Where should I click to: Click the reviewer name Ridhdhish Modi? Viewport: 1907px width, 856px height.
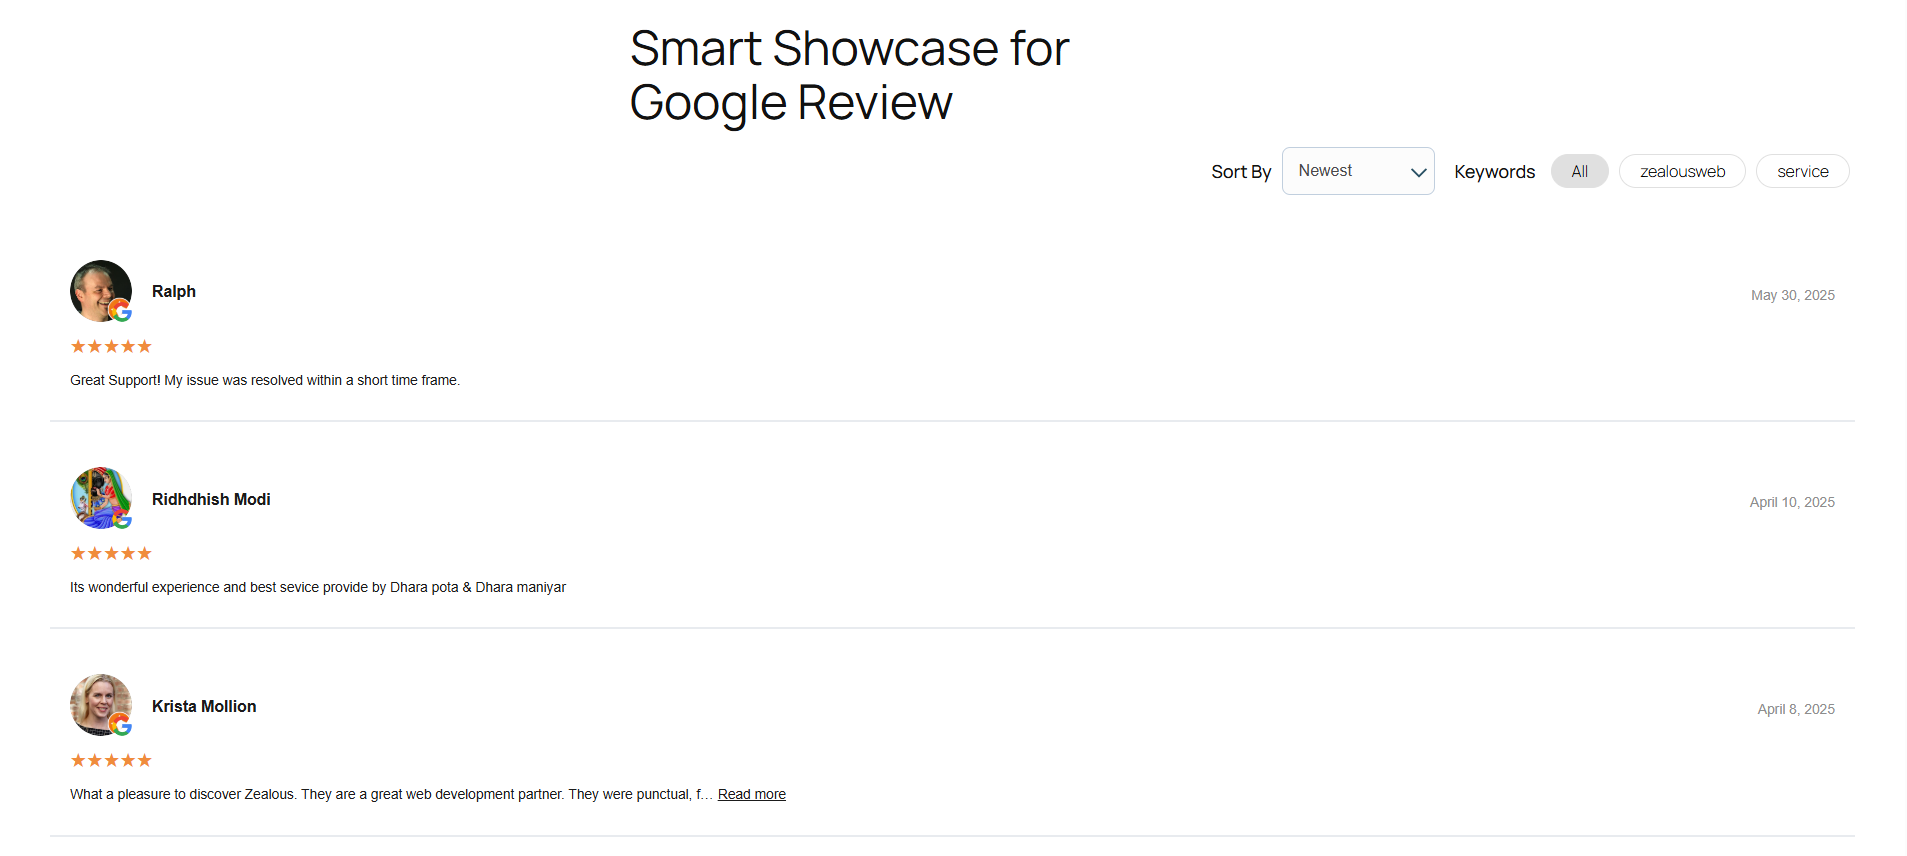click(x=211, y=500)
